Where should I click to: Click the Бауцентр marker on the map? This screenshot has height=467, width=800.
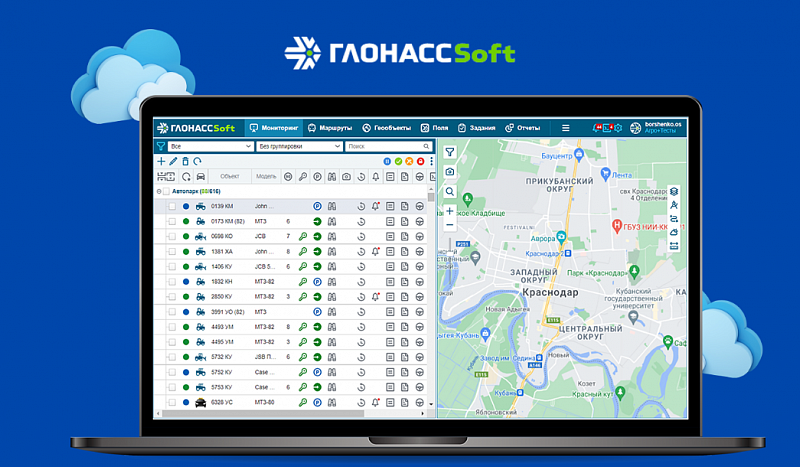(x=578, y=154)
